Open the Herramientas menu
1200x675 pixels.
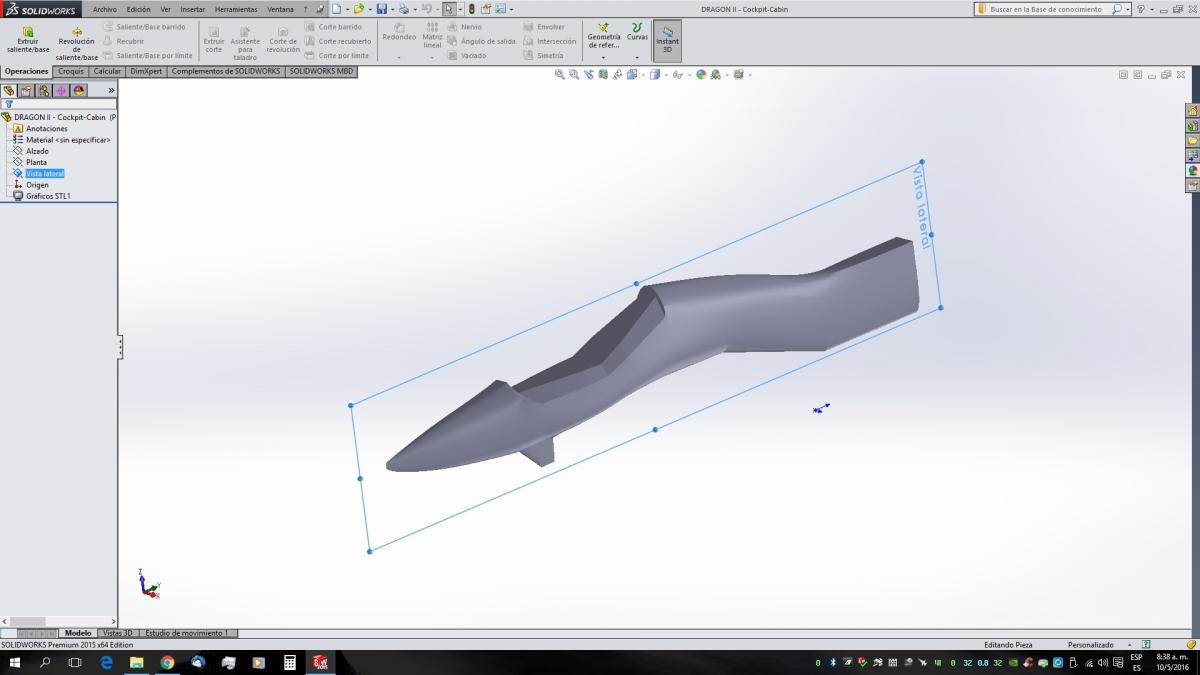236,9
